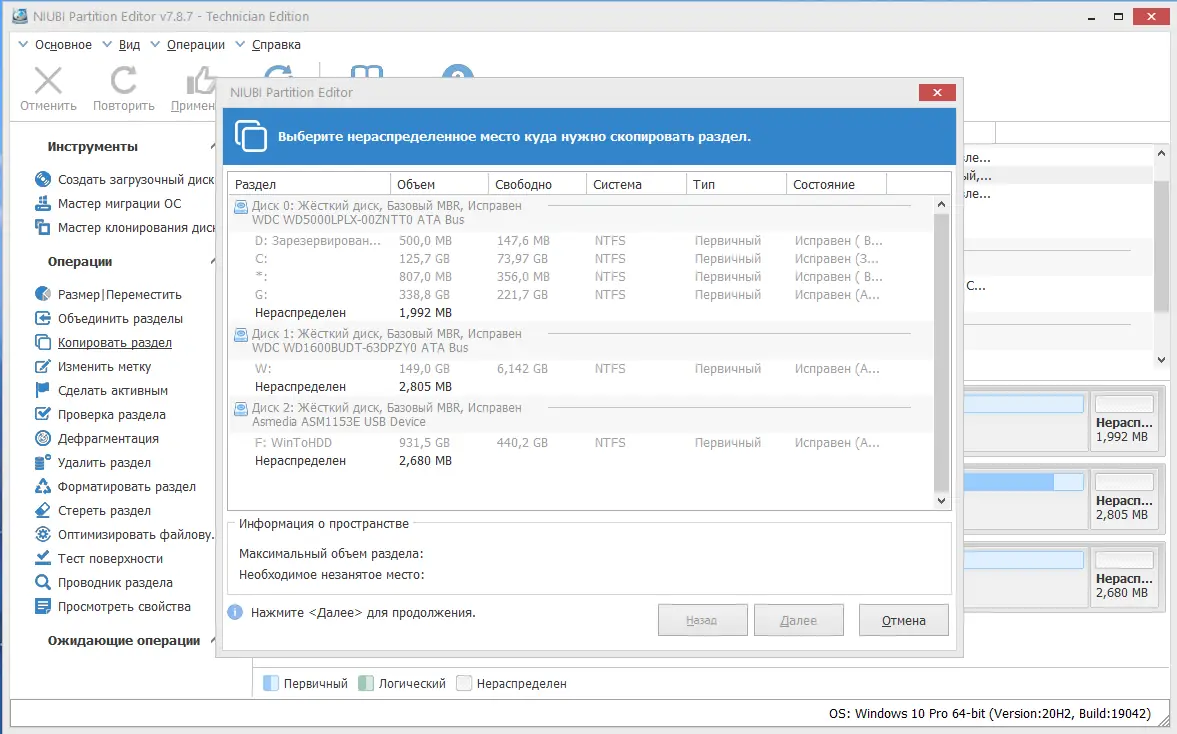Select the Resize/Move (Размер|Переместить) icon
Image resolution: width=1177 pixels, height=734 pixels.
[43, 294]
